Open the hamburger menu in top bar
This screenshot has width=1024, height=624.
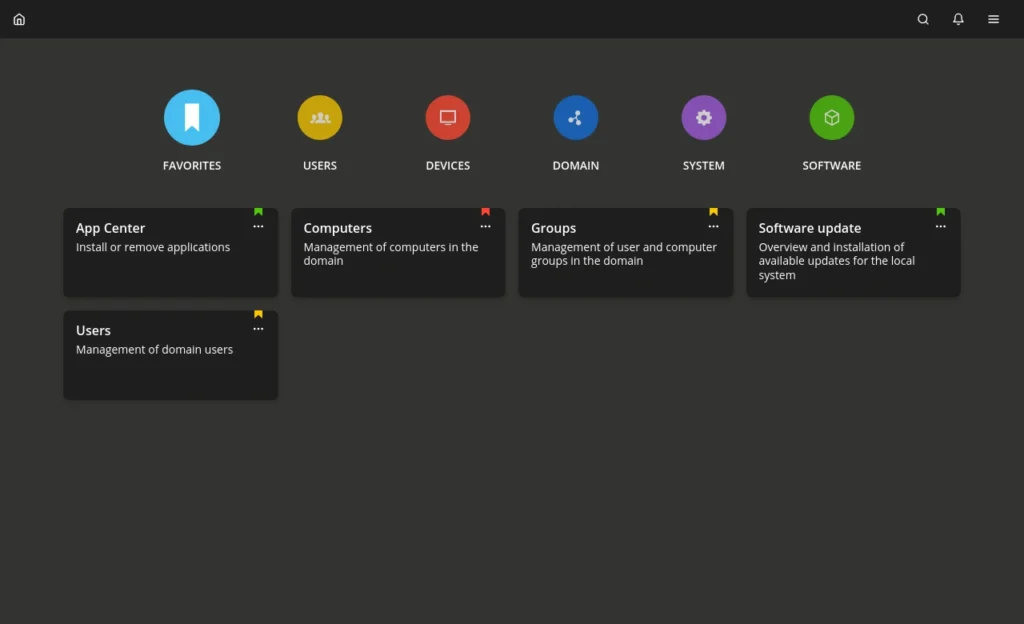click(993, 19)
